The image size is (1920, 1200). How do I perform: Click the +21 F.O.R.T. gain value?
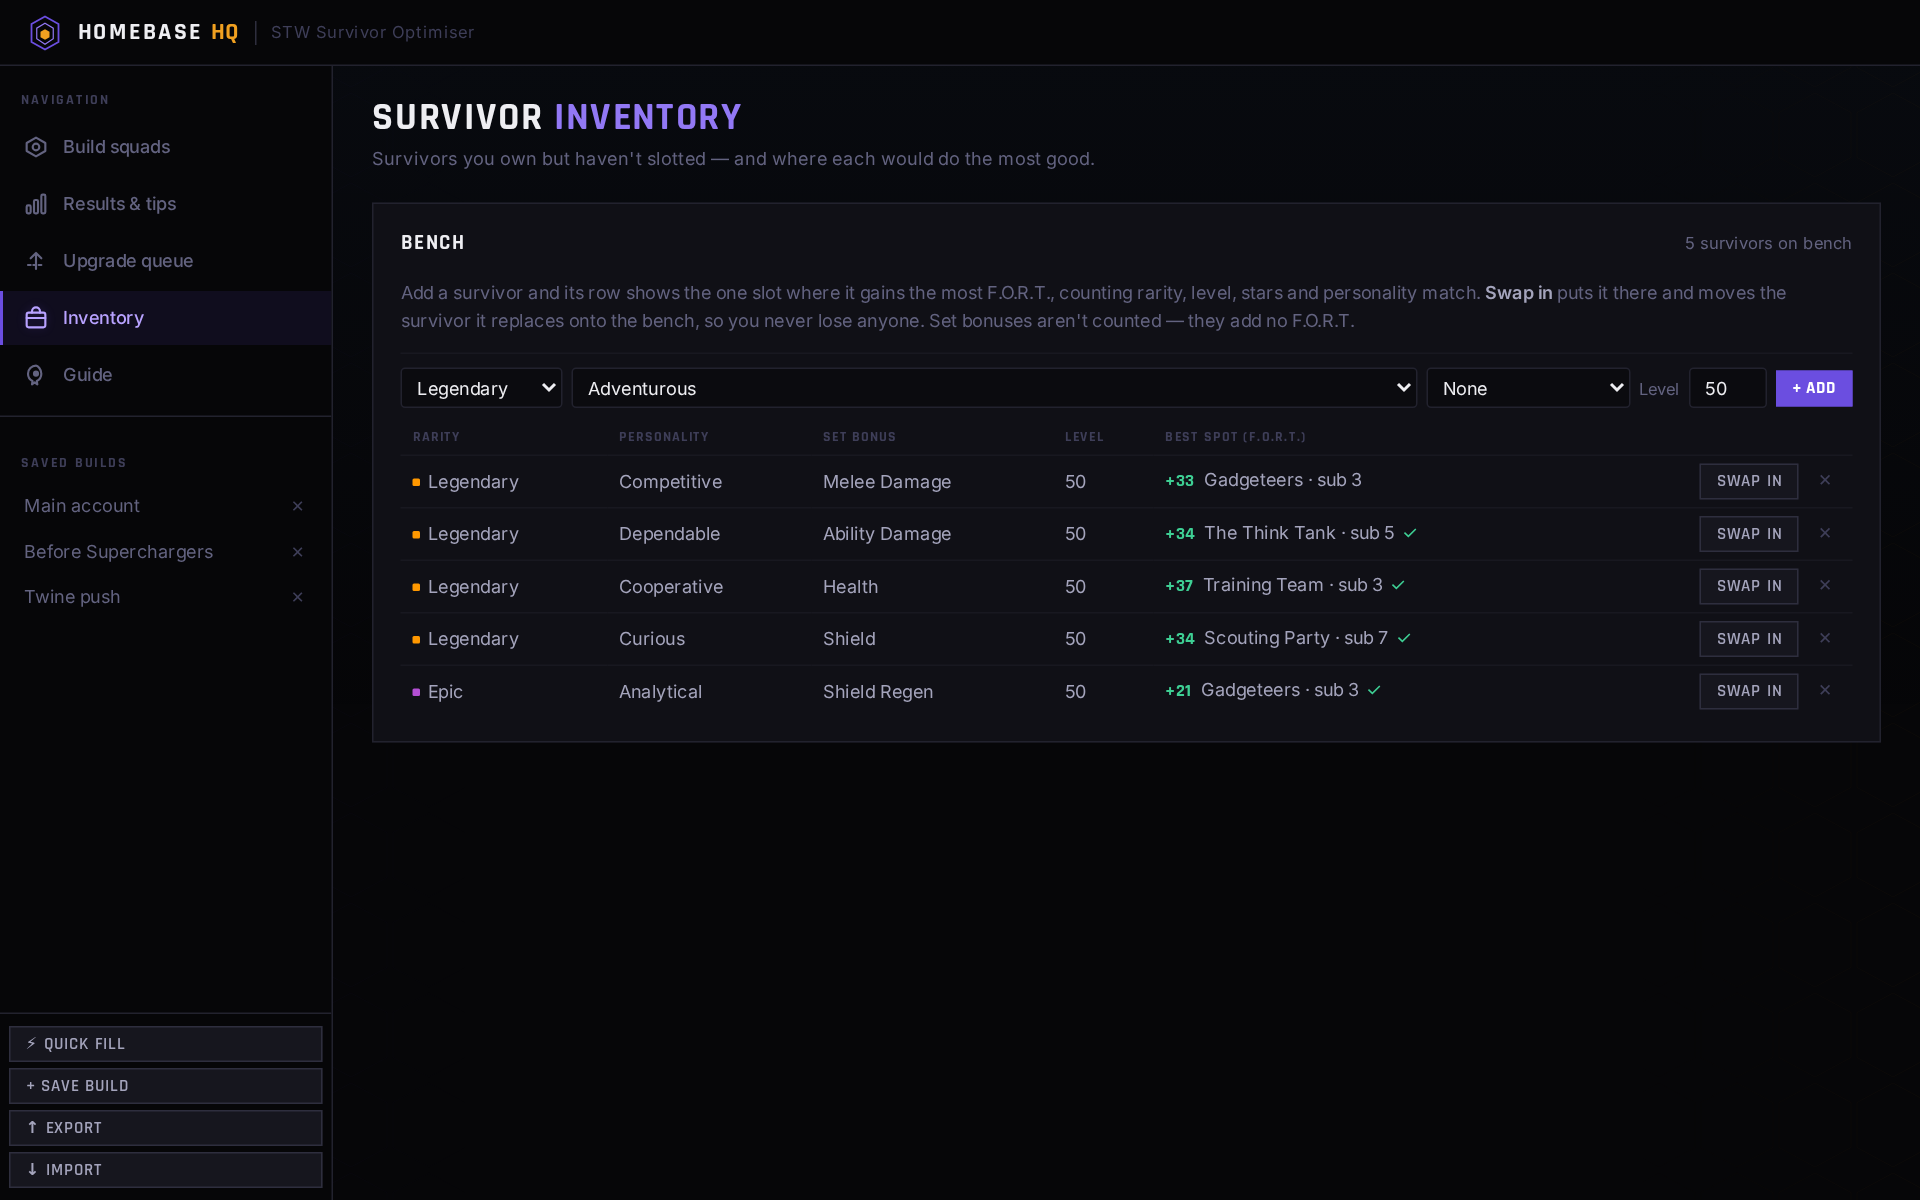[1178, 691]
